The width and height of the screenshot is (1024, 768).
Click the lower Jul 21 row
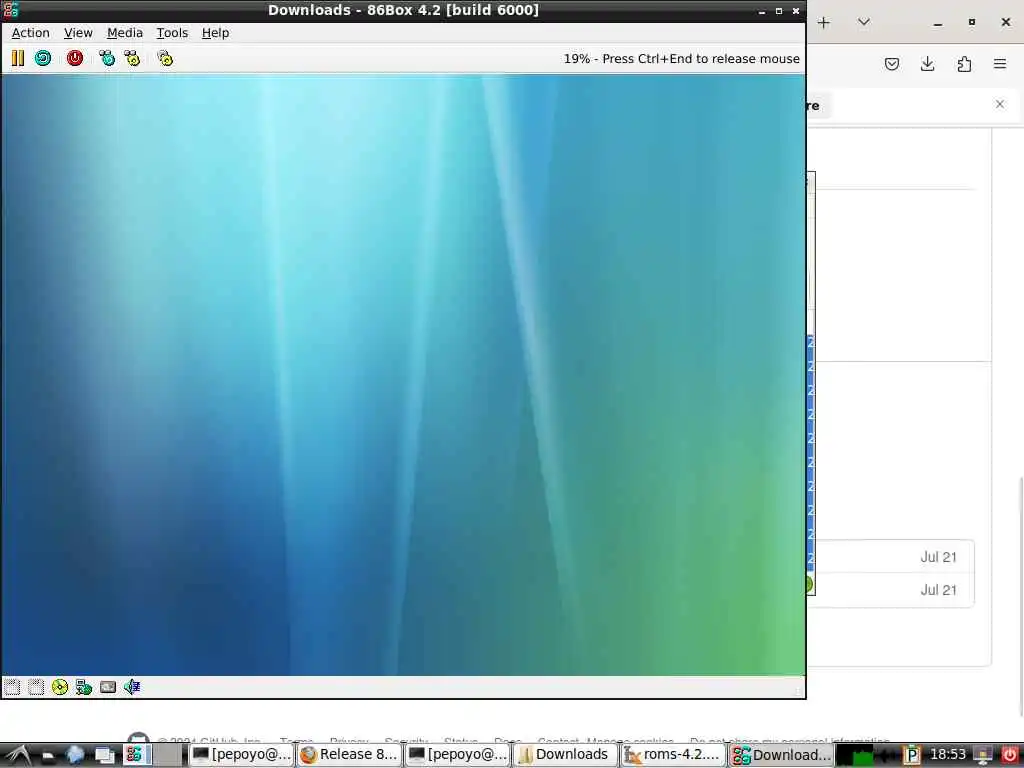pos(895,590)
